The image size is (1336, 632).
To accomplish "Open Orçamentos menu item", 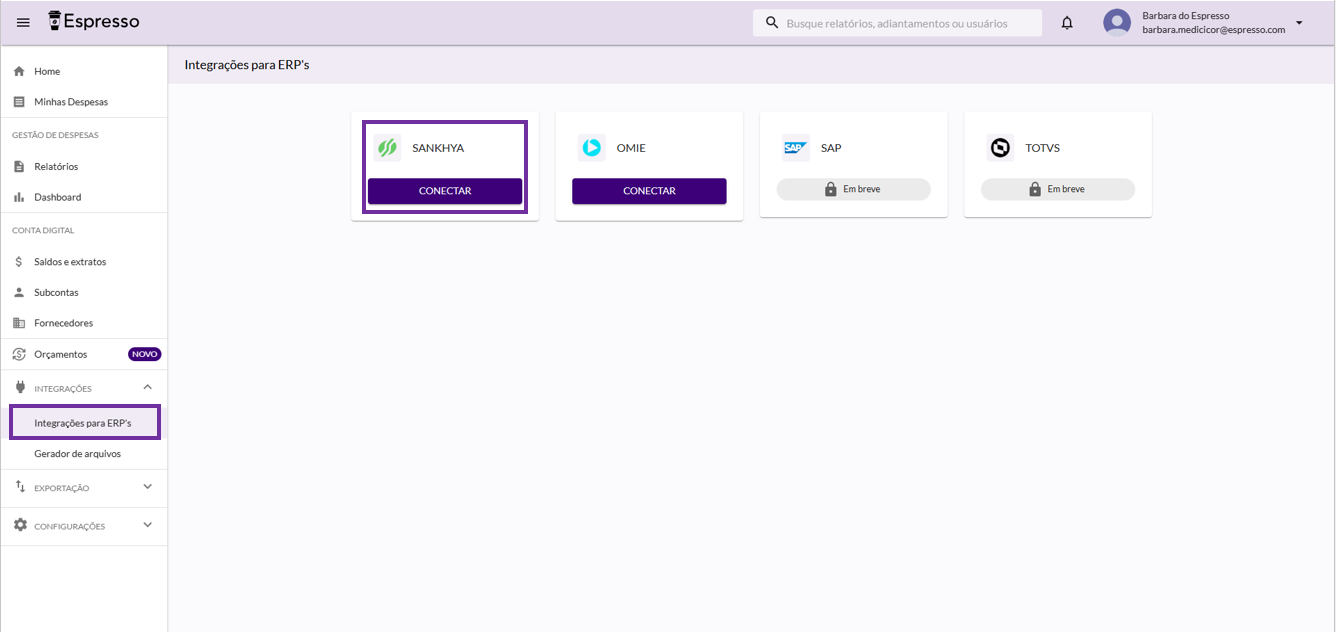I will pyautogui.click(x=84, y=354).
